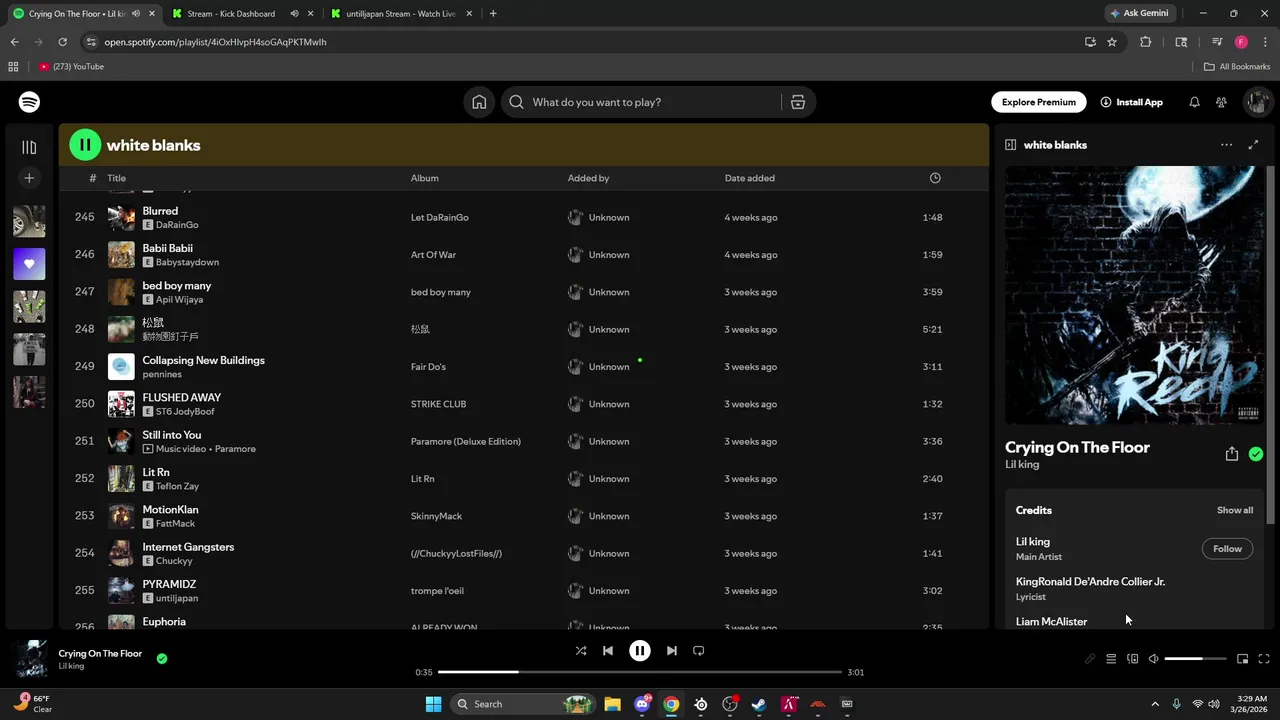
Task: Open the user profile avatar menu
Action: point(1257,102)
